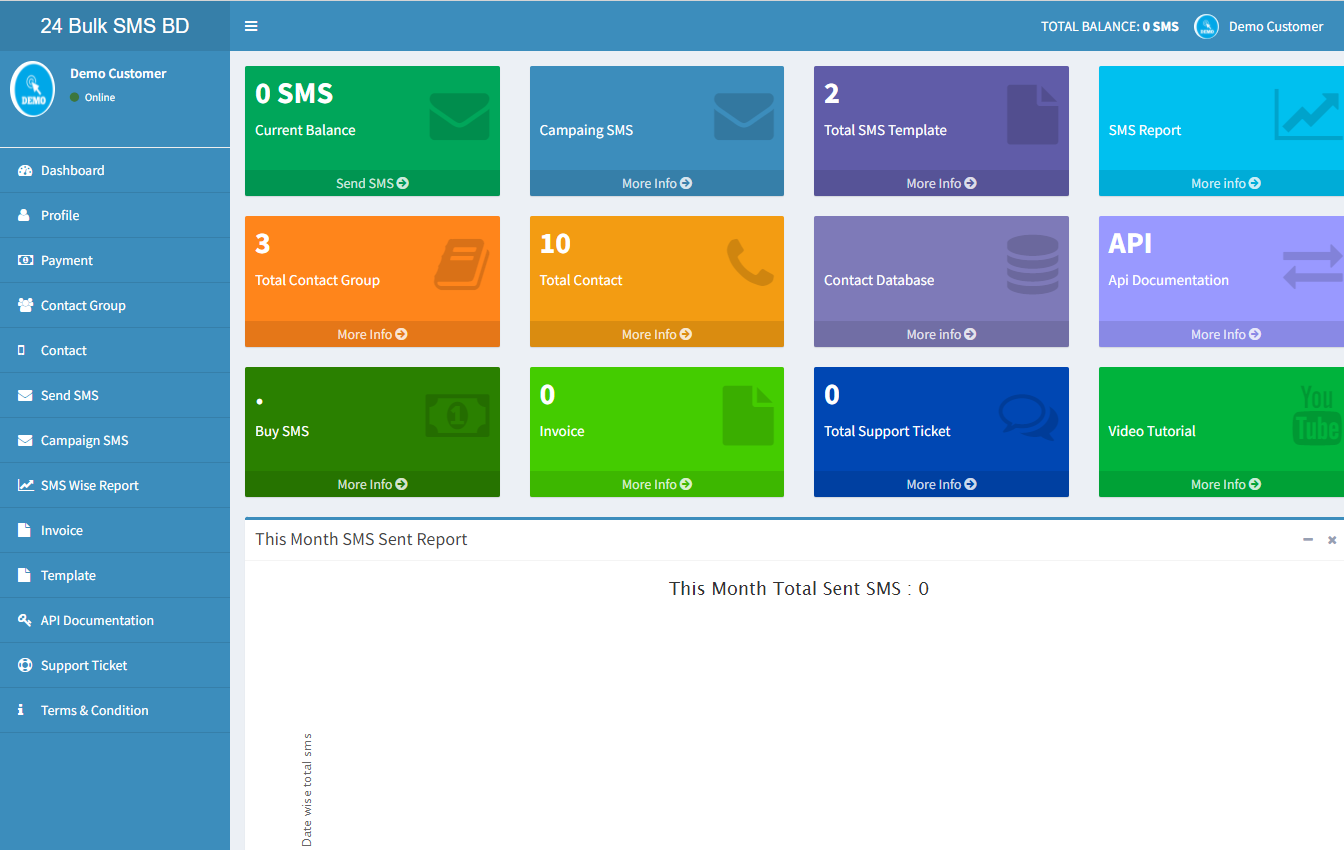This screenshot has height=850, width=1344.
Task: Click the book icon on Total Contact Group card
Action: pyautogui.click(x=461, y=265)
